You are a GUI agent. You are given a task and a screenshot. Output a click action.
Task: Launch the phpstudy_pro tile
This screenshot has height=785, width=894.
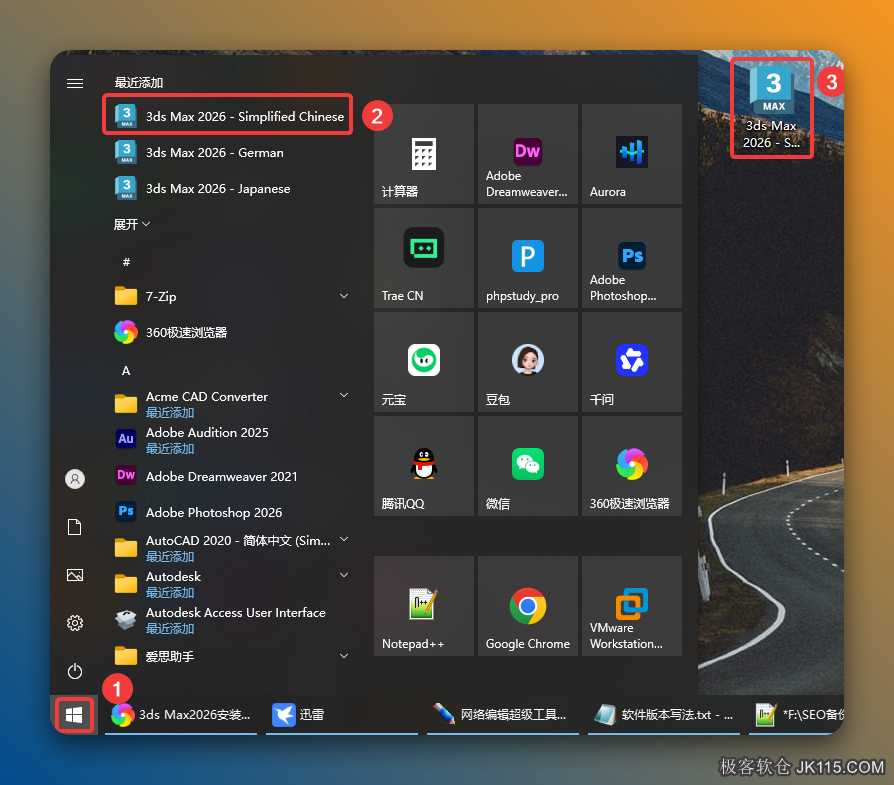[x=527, y=258]
